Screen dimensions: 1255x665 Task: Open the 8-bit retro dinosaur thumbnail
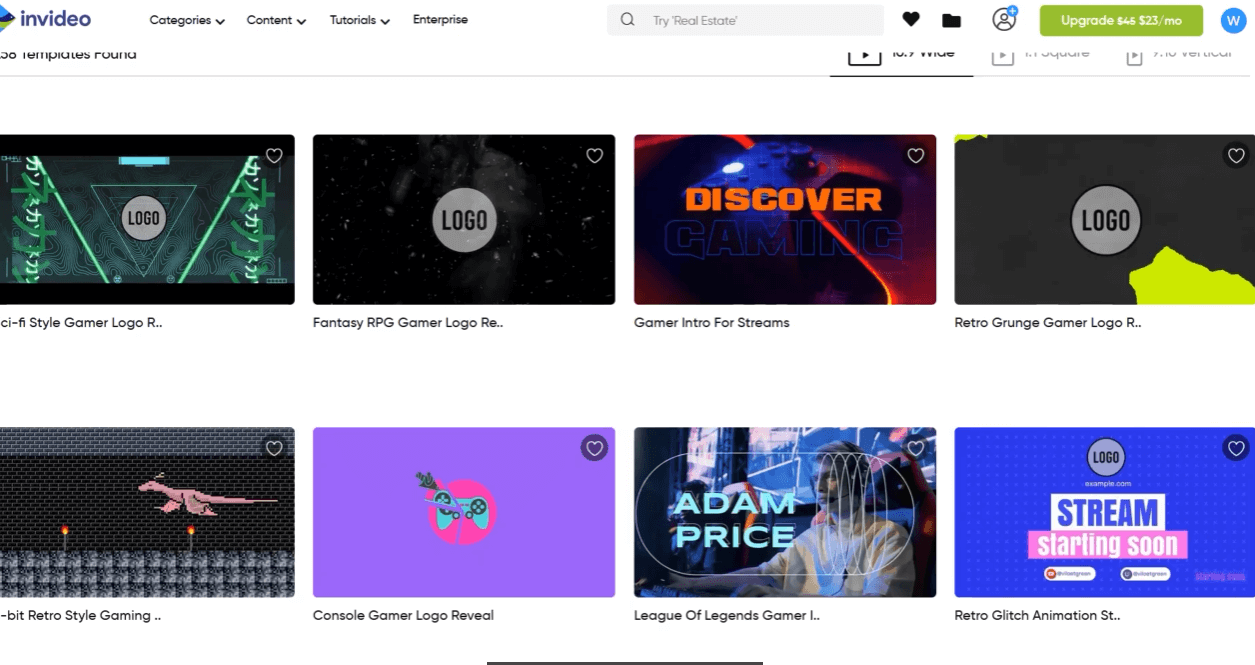click(x=147, y=513)
